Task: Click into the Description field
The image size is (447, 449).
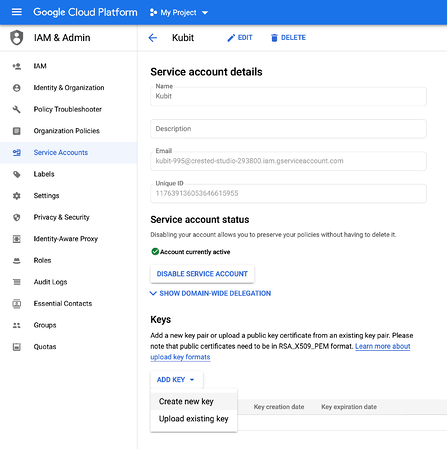Action: (x=288, y=129)
